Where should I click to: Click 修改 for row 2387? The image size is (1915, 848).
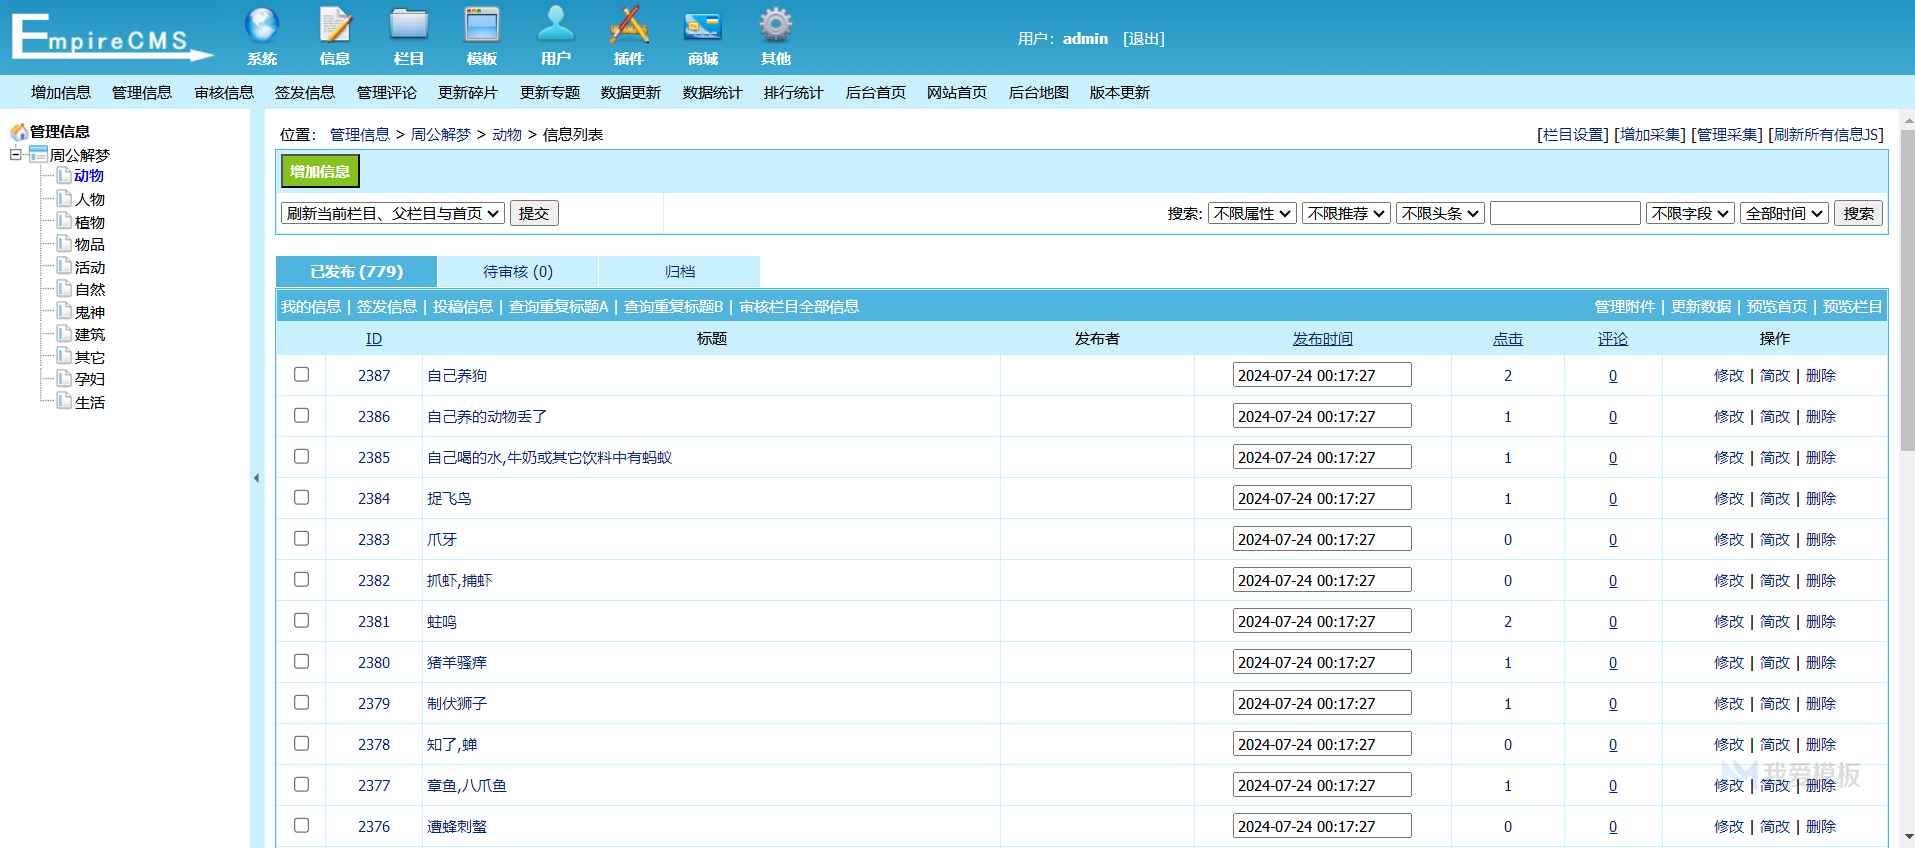pos(1728,375)
